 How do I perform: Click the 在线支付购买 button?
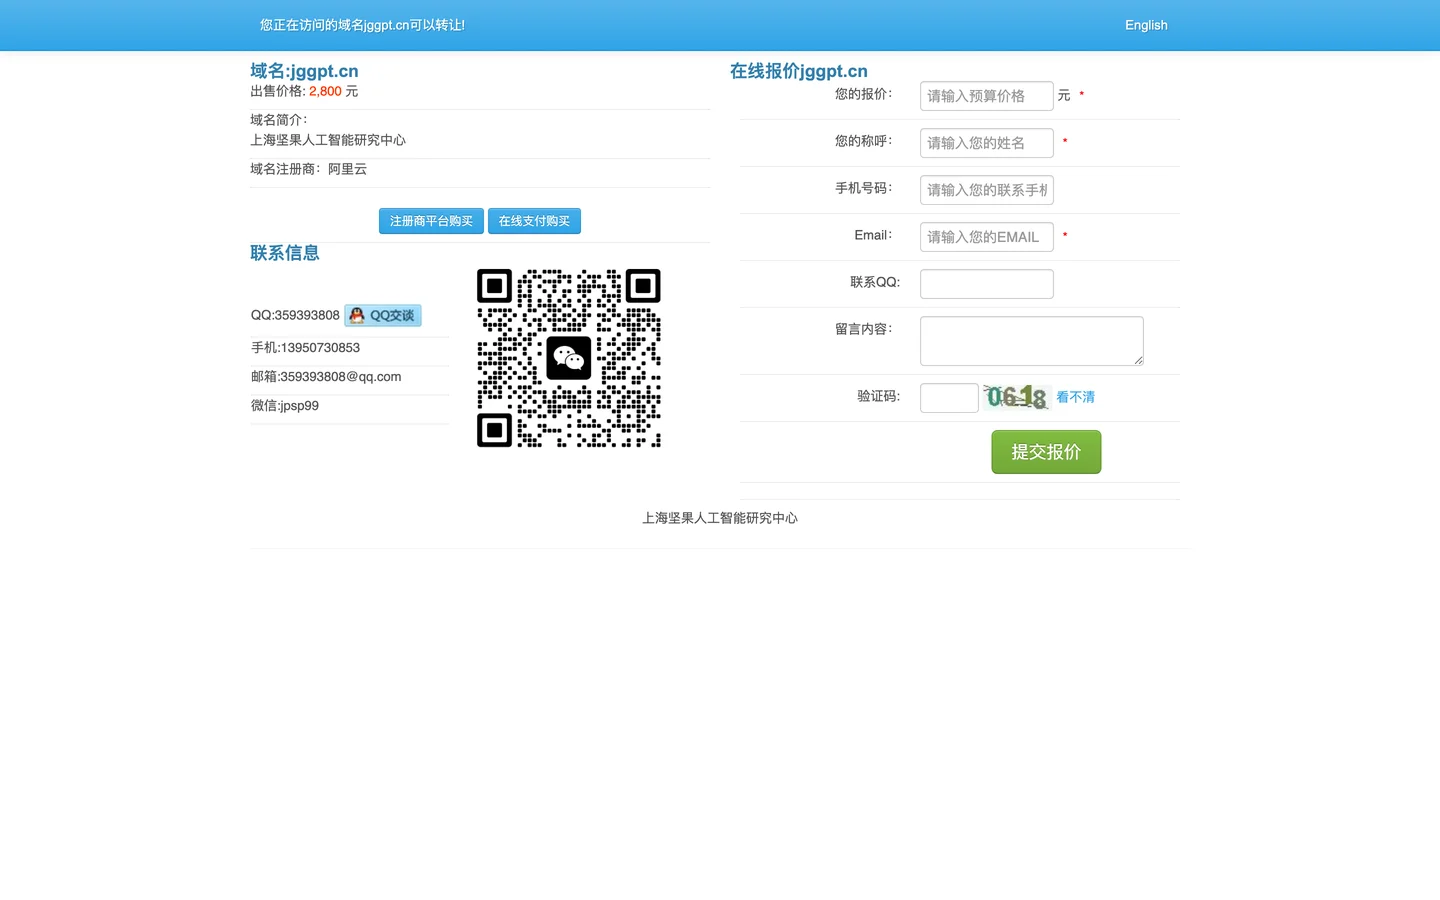[534, 221]
